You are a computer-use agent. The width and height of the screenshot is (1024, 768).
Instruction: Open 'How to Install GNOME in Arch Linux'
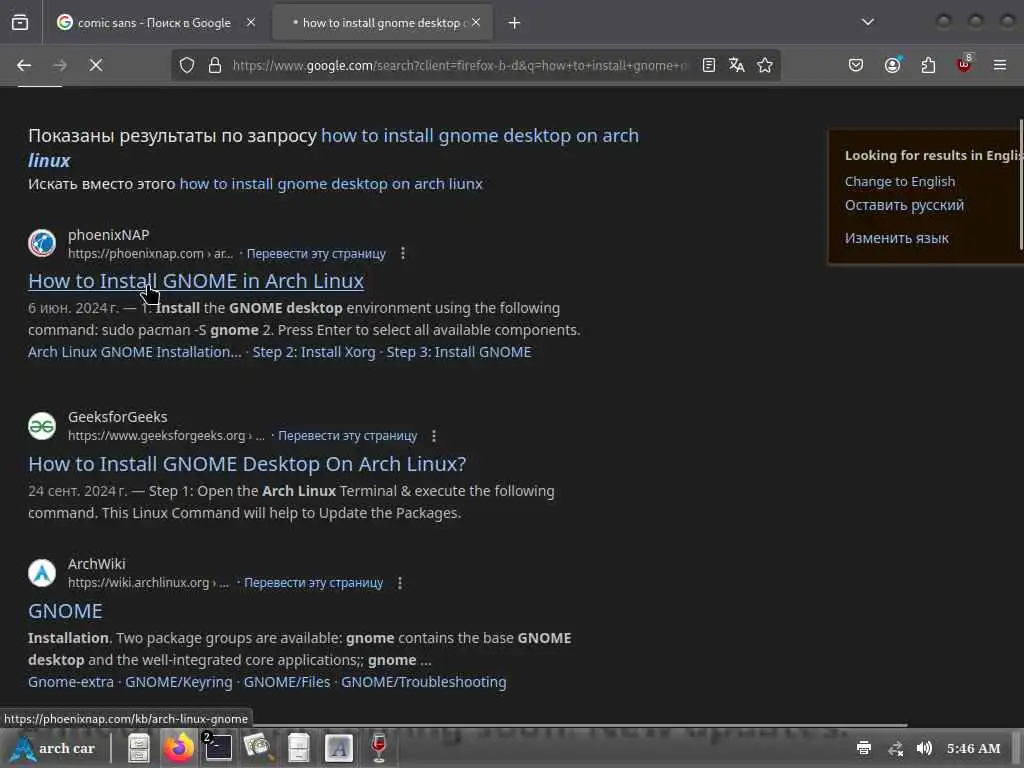point(196,281)
